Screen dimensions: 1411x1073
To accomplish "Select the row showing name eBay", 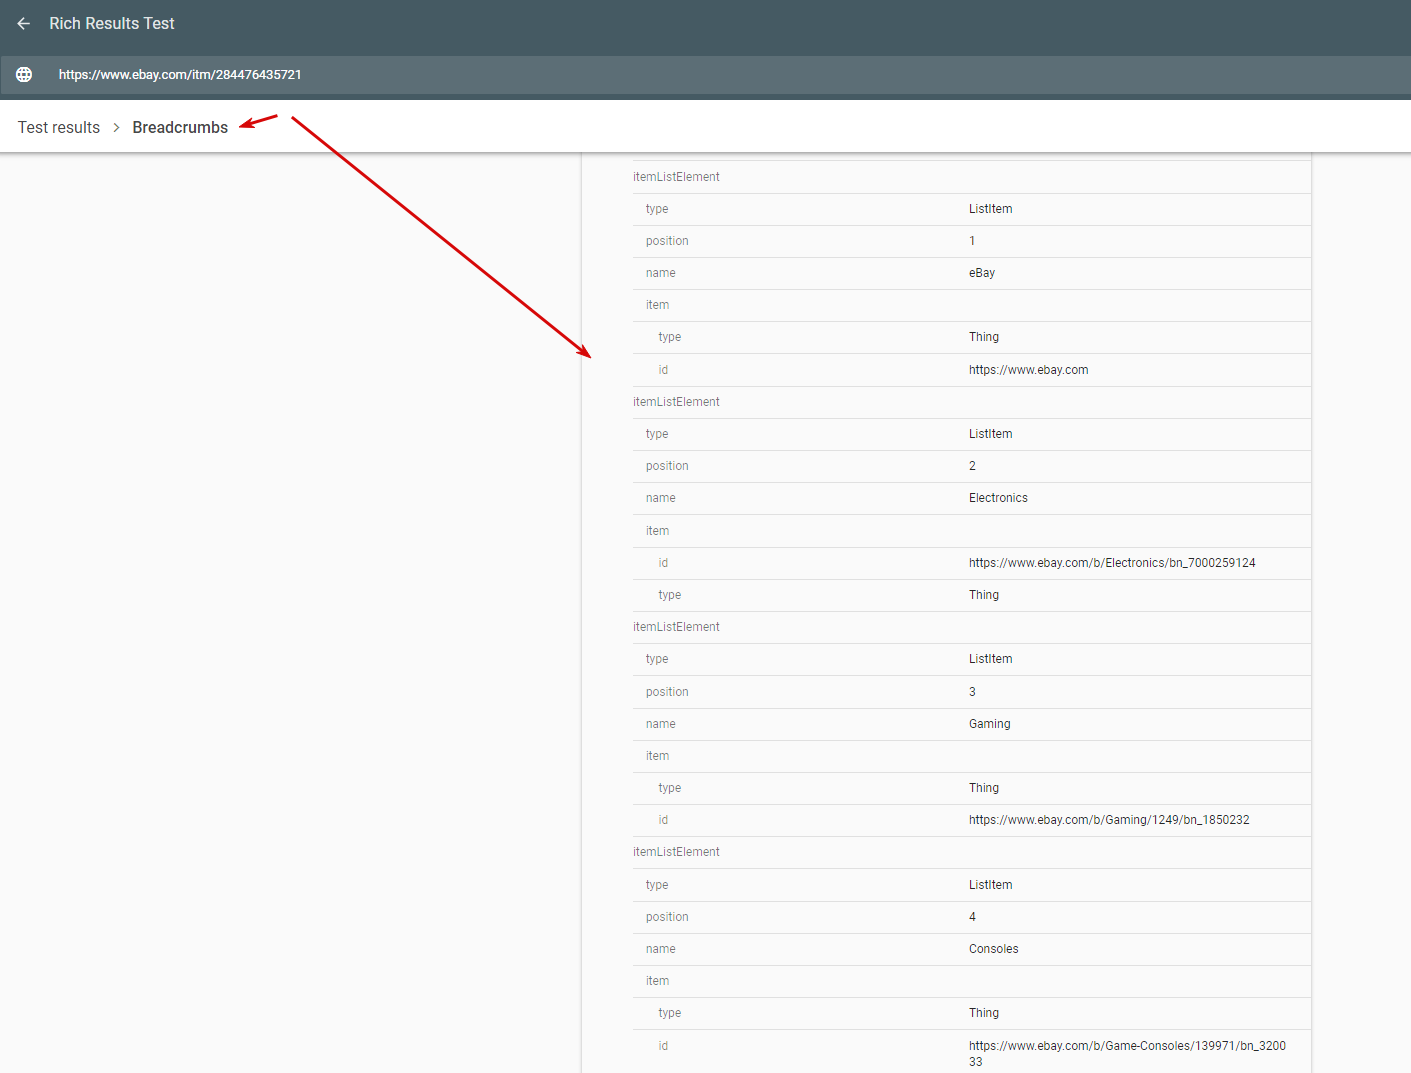I will click(981, 272).
